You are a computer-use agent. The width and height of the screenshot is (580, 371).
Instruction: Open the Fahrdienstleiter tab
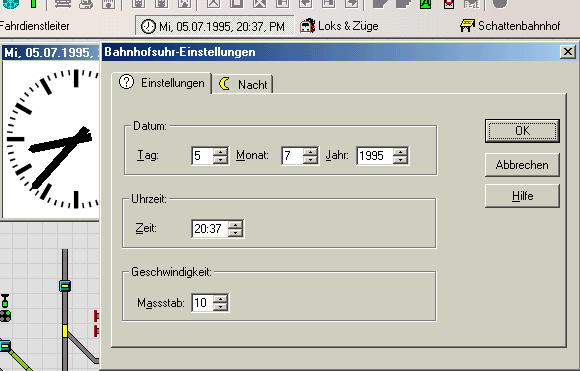point(34,26)
